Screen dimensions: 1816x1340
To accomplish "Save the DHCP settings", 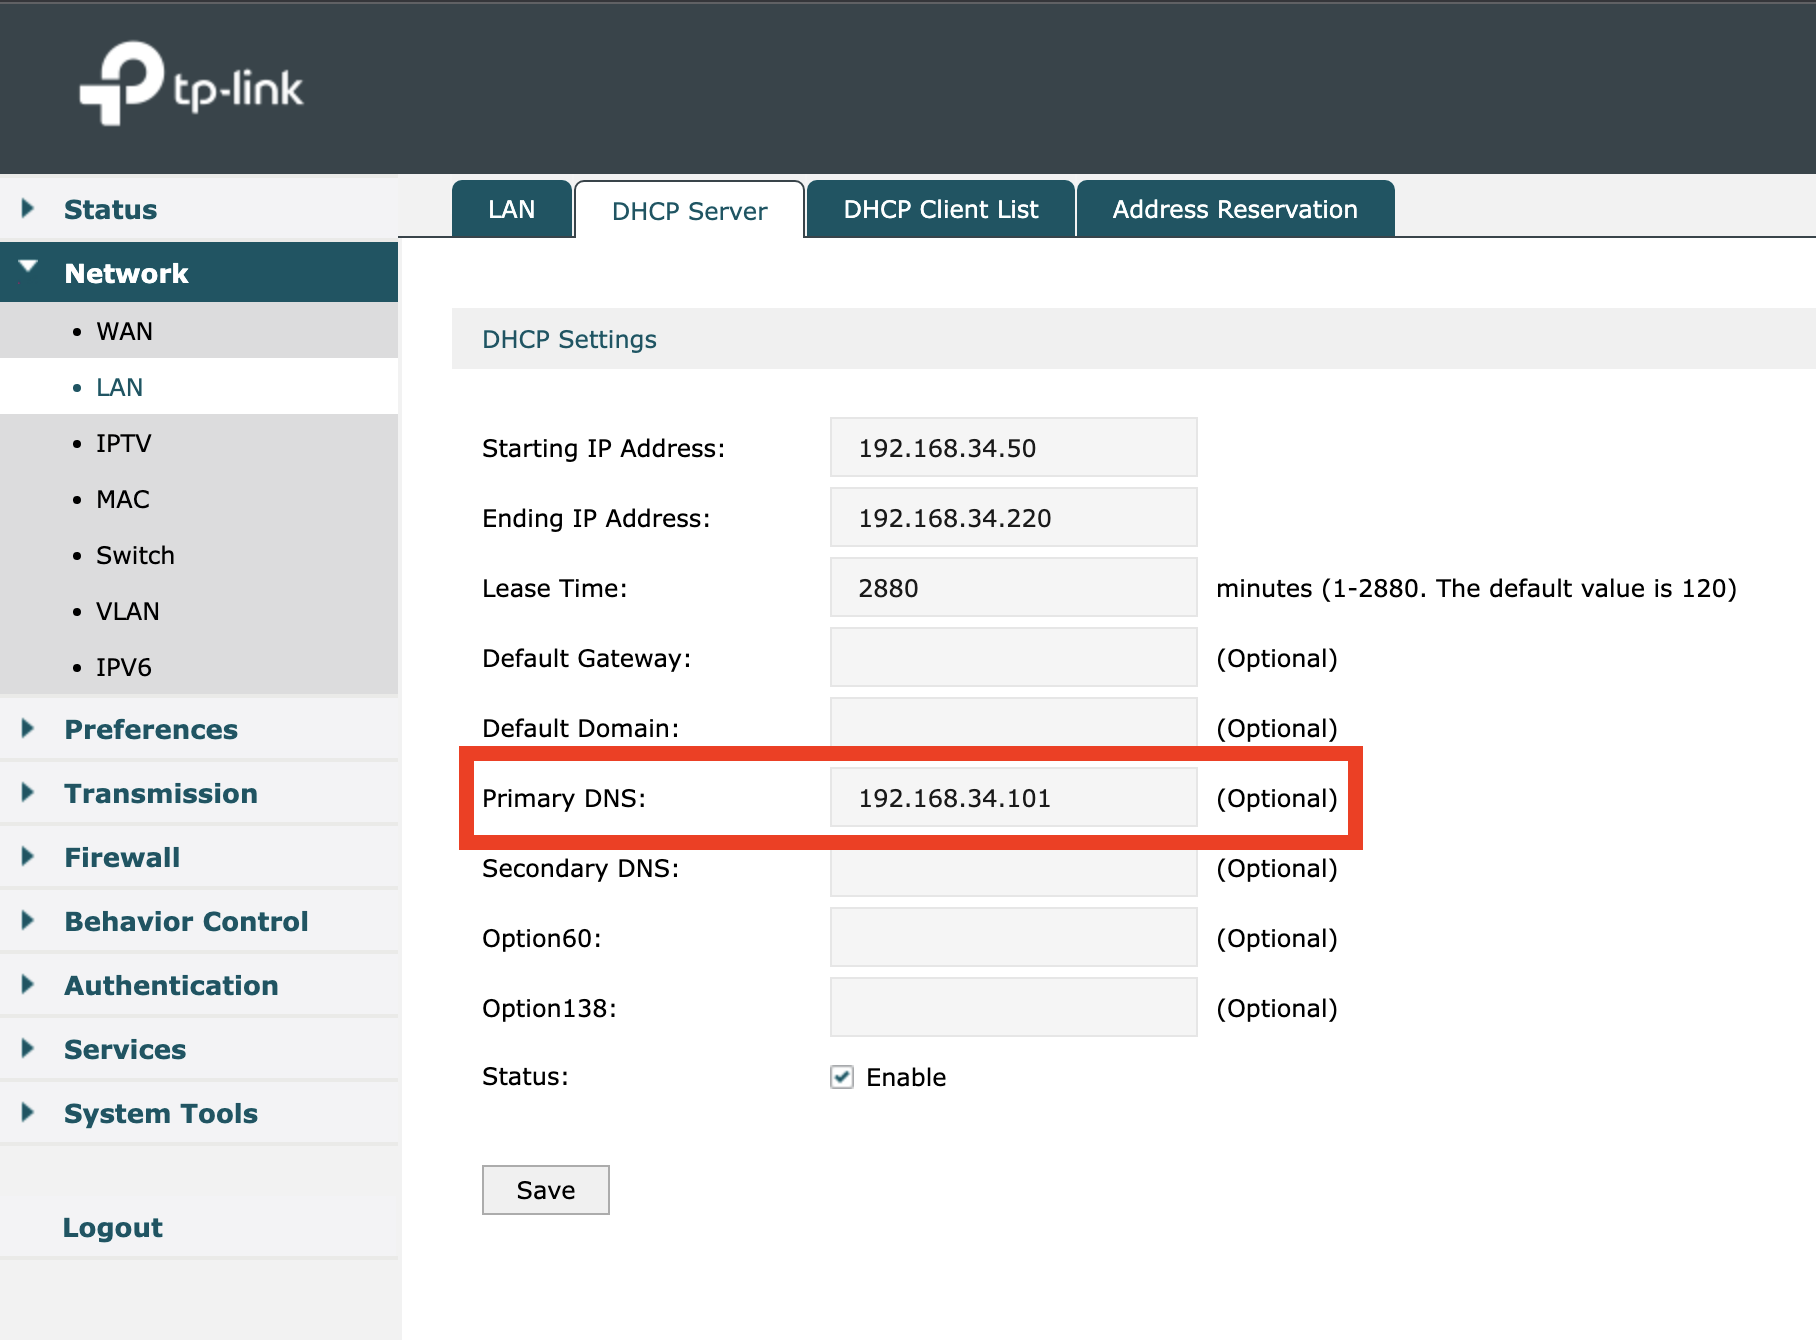I will (x=546, y=1190).
